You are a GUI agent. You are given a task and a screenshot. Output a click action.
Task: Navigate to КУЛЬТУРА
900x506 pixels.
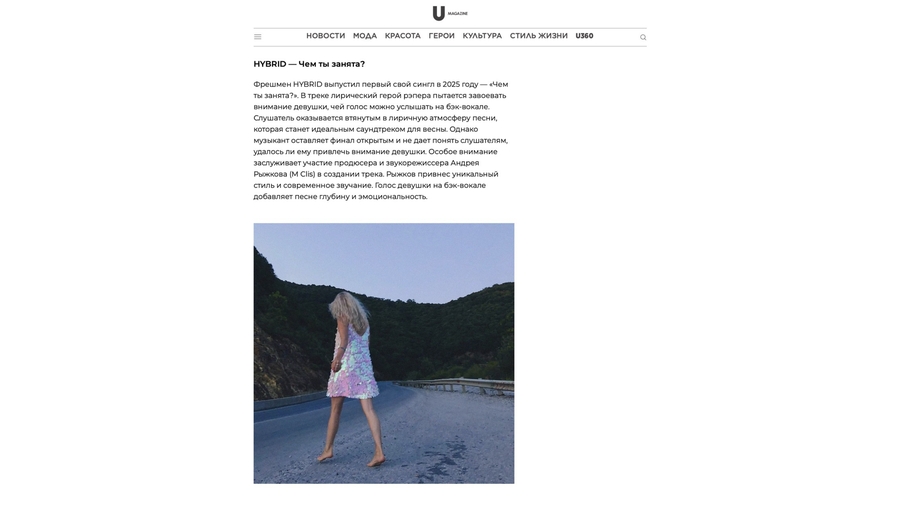482,36
